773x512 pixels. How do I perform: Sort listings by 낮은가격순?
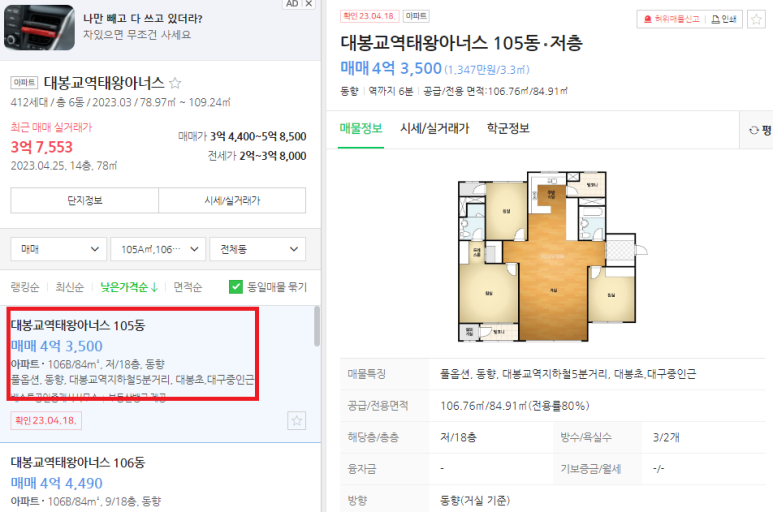129,287
